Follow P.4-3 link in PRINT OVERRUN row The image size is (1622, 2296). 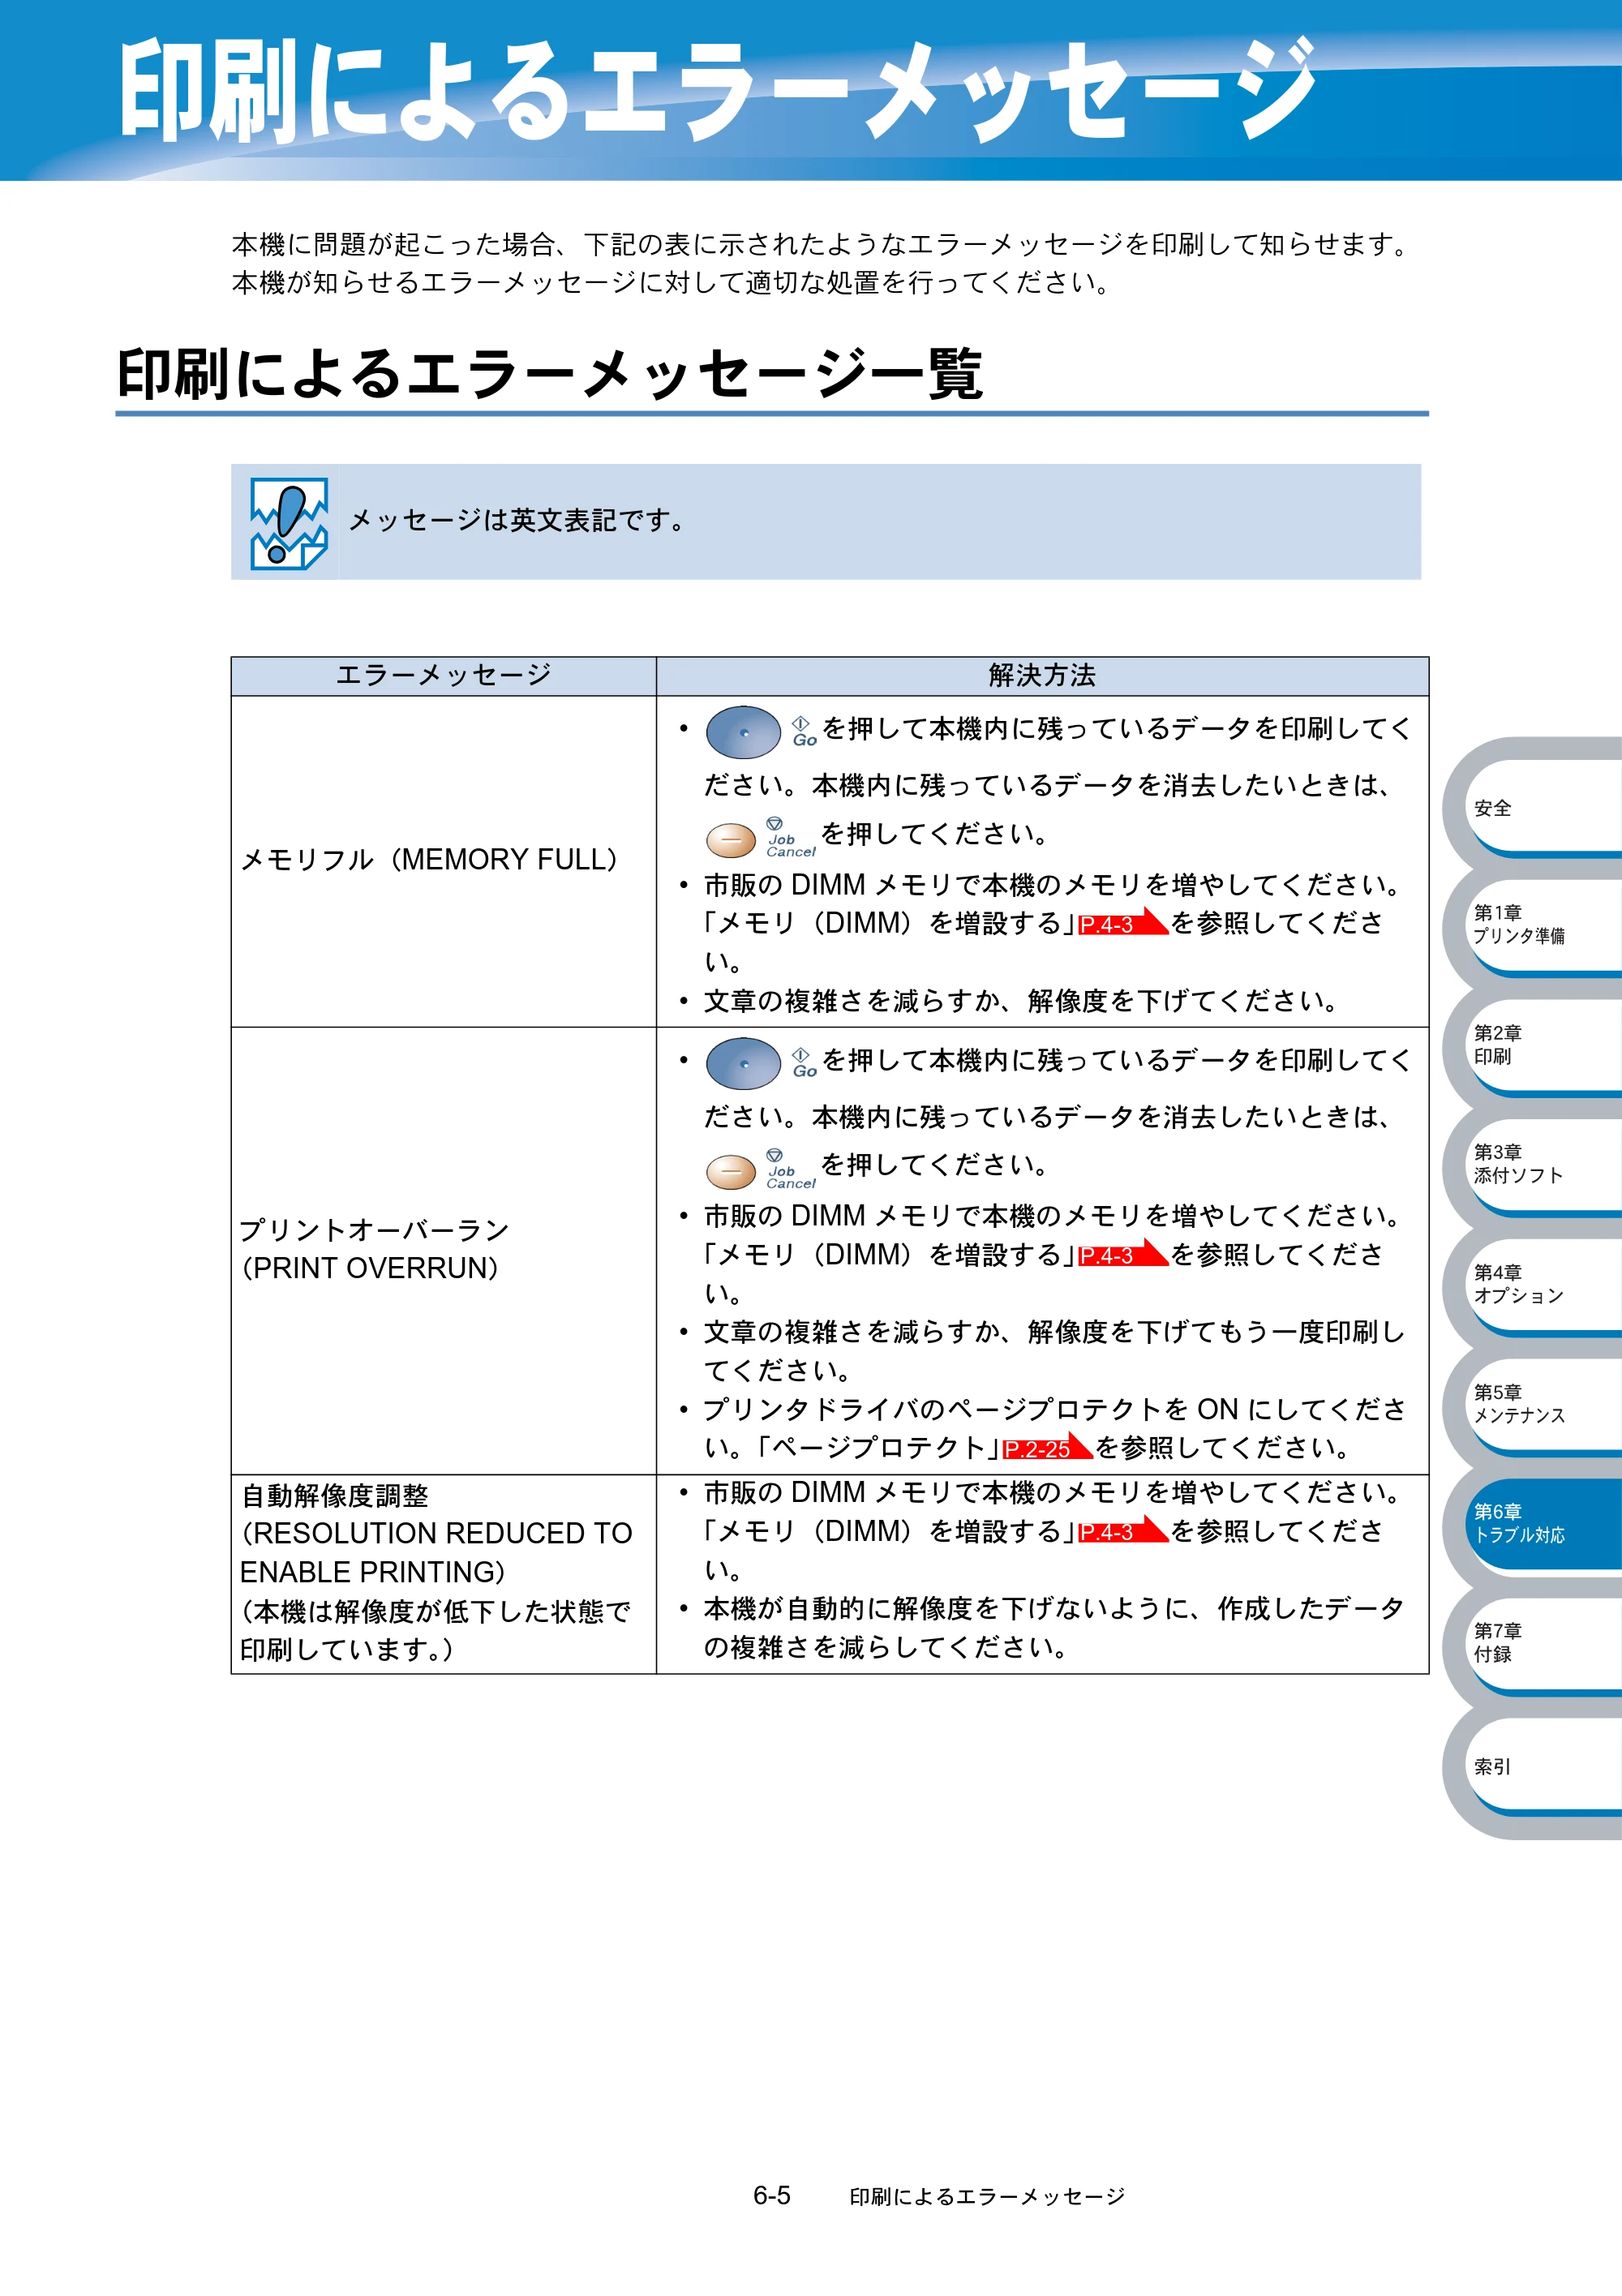1122,1254
